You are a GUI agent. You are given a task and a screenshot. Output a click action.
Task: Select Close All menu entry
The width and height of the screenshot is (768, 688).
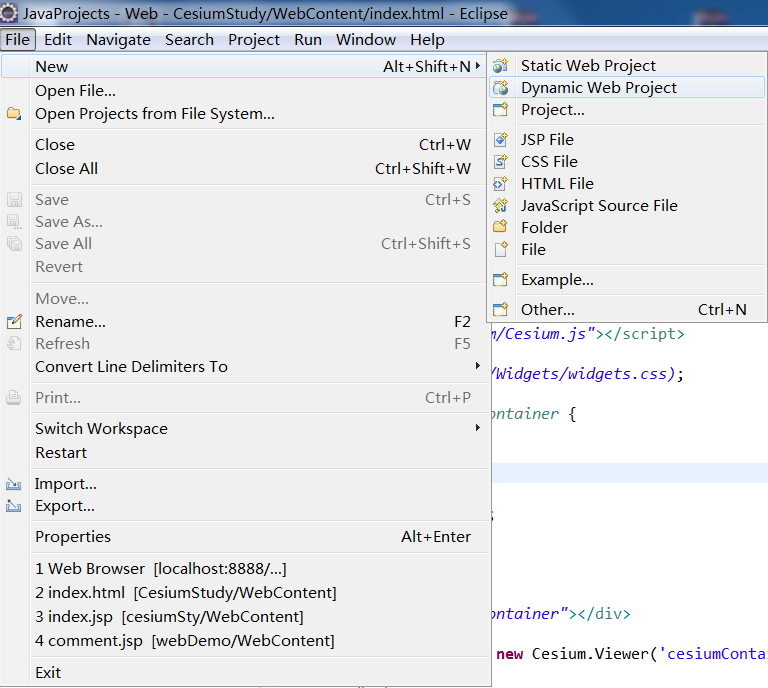coord(246,168)
